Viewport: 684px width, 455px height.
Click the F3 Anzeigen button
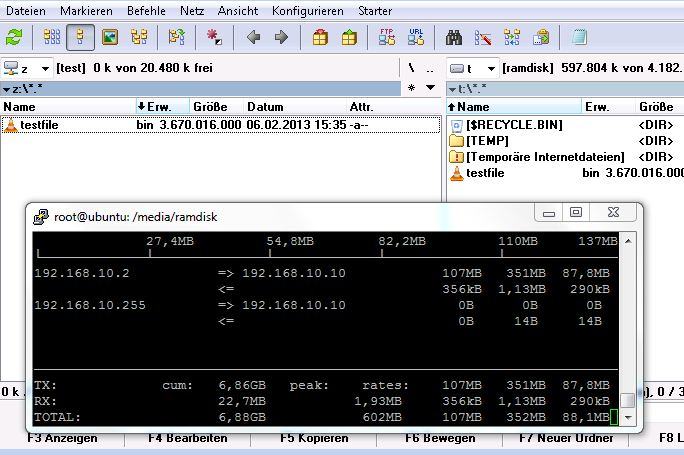click(62, 438)
